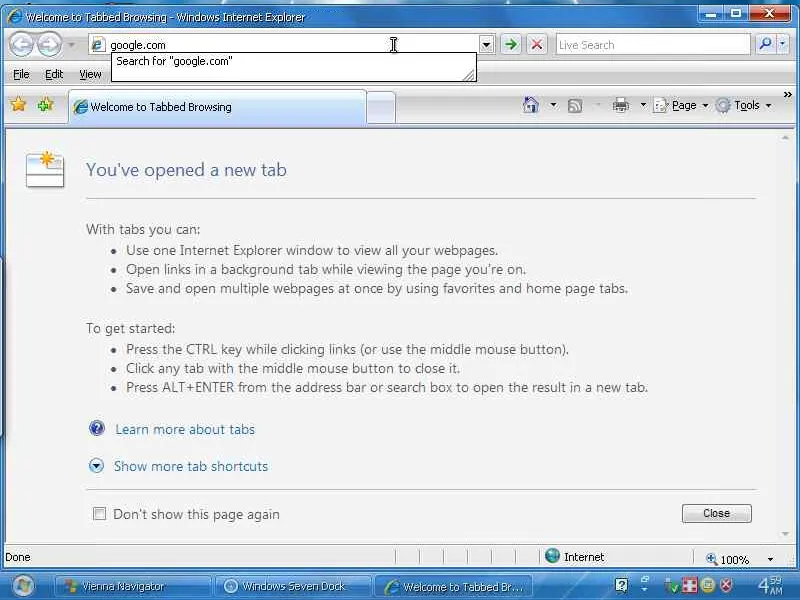
Task: Check Don't show this page again
Action: [99, 513]
